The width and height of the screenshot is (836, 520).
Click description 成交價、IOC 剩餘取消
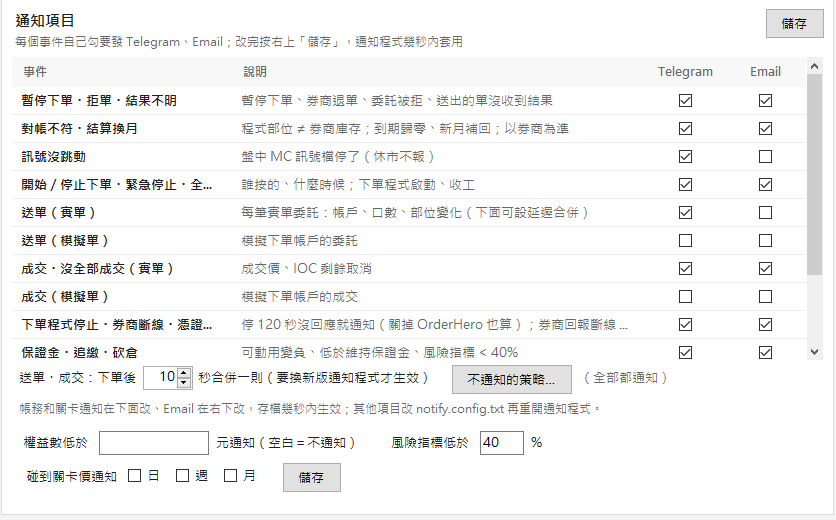(x=307, y=268)
